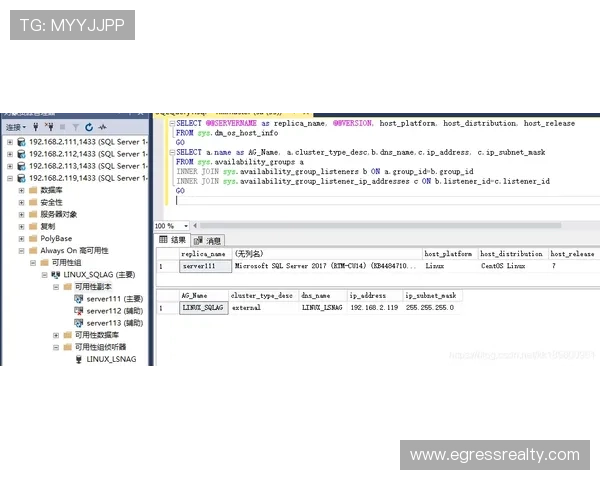Click the LINUX_SQLAG availability group icon

click(55, 274)
